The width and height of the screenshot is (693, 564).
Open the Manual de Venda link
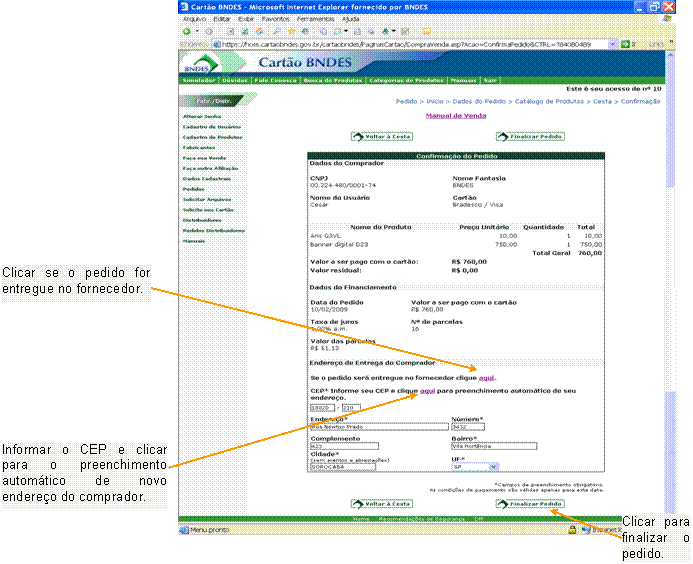(x=456, y=116)
